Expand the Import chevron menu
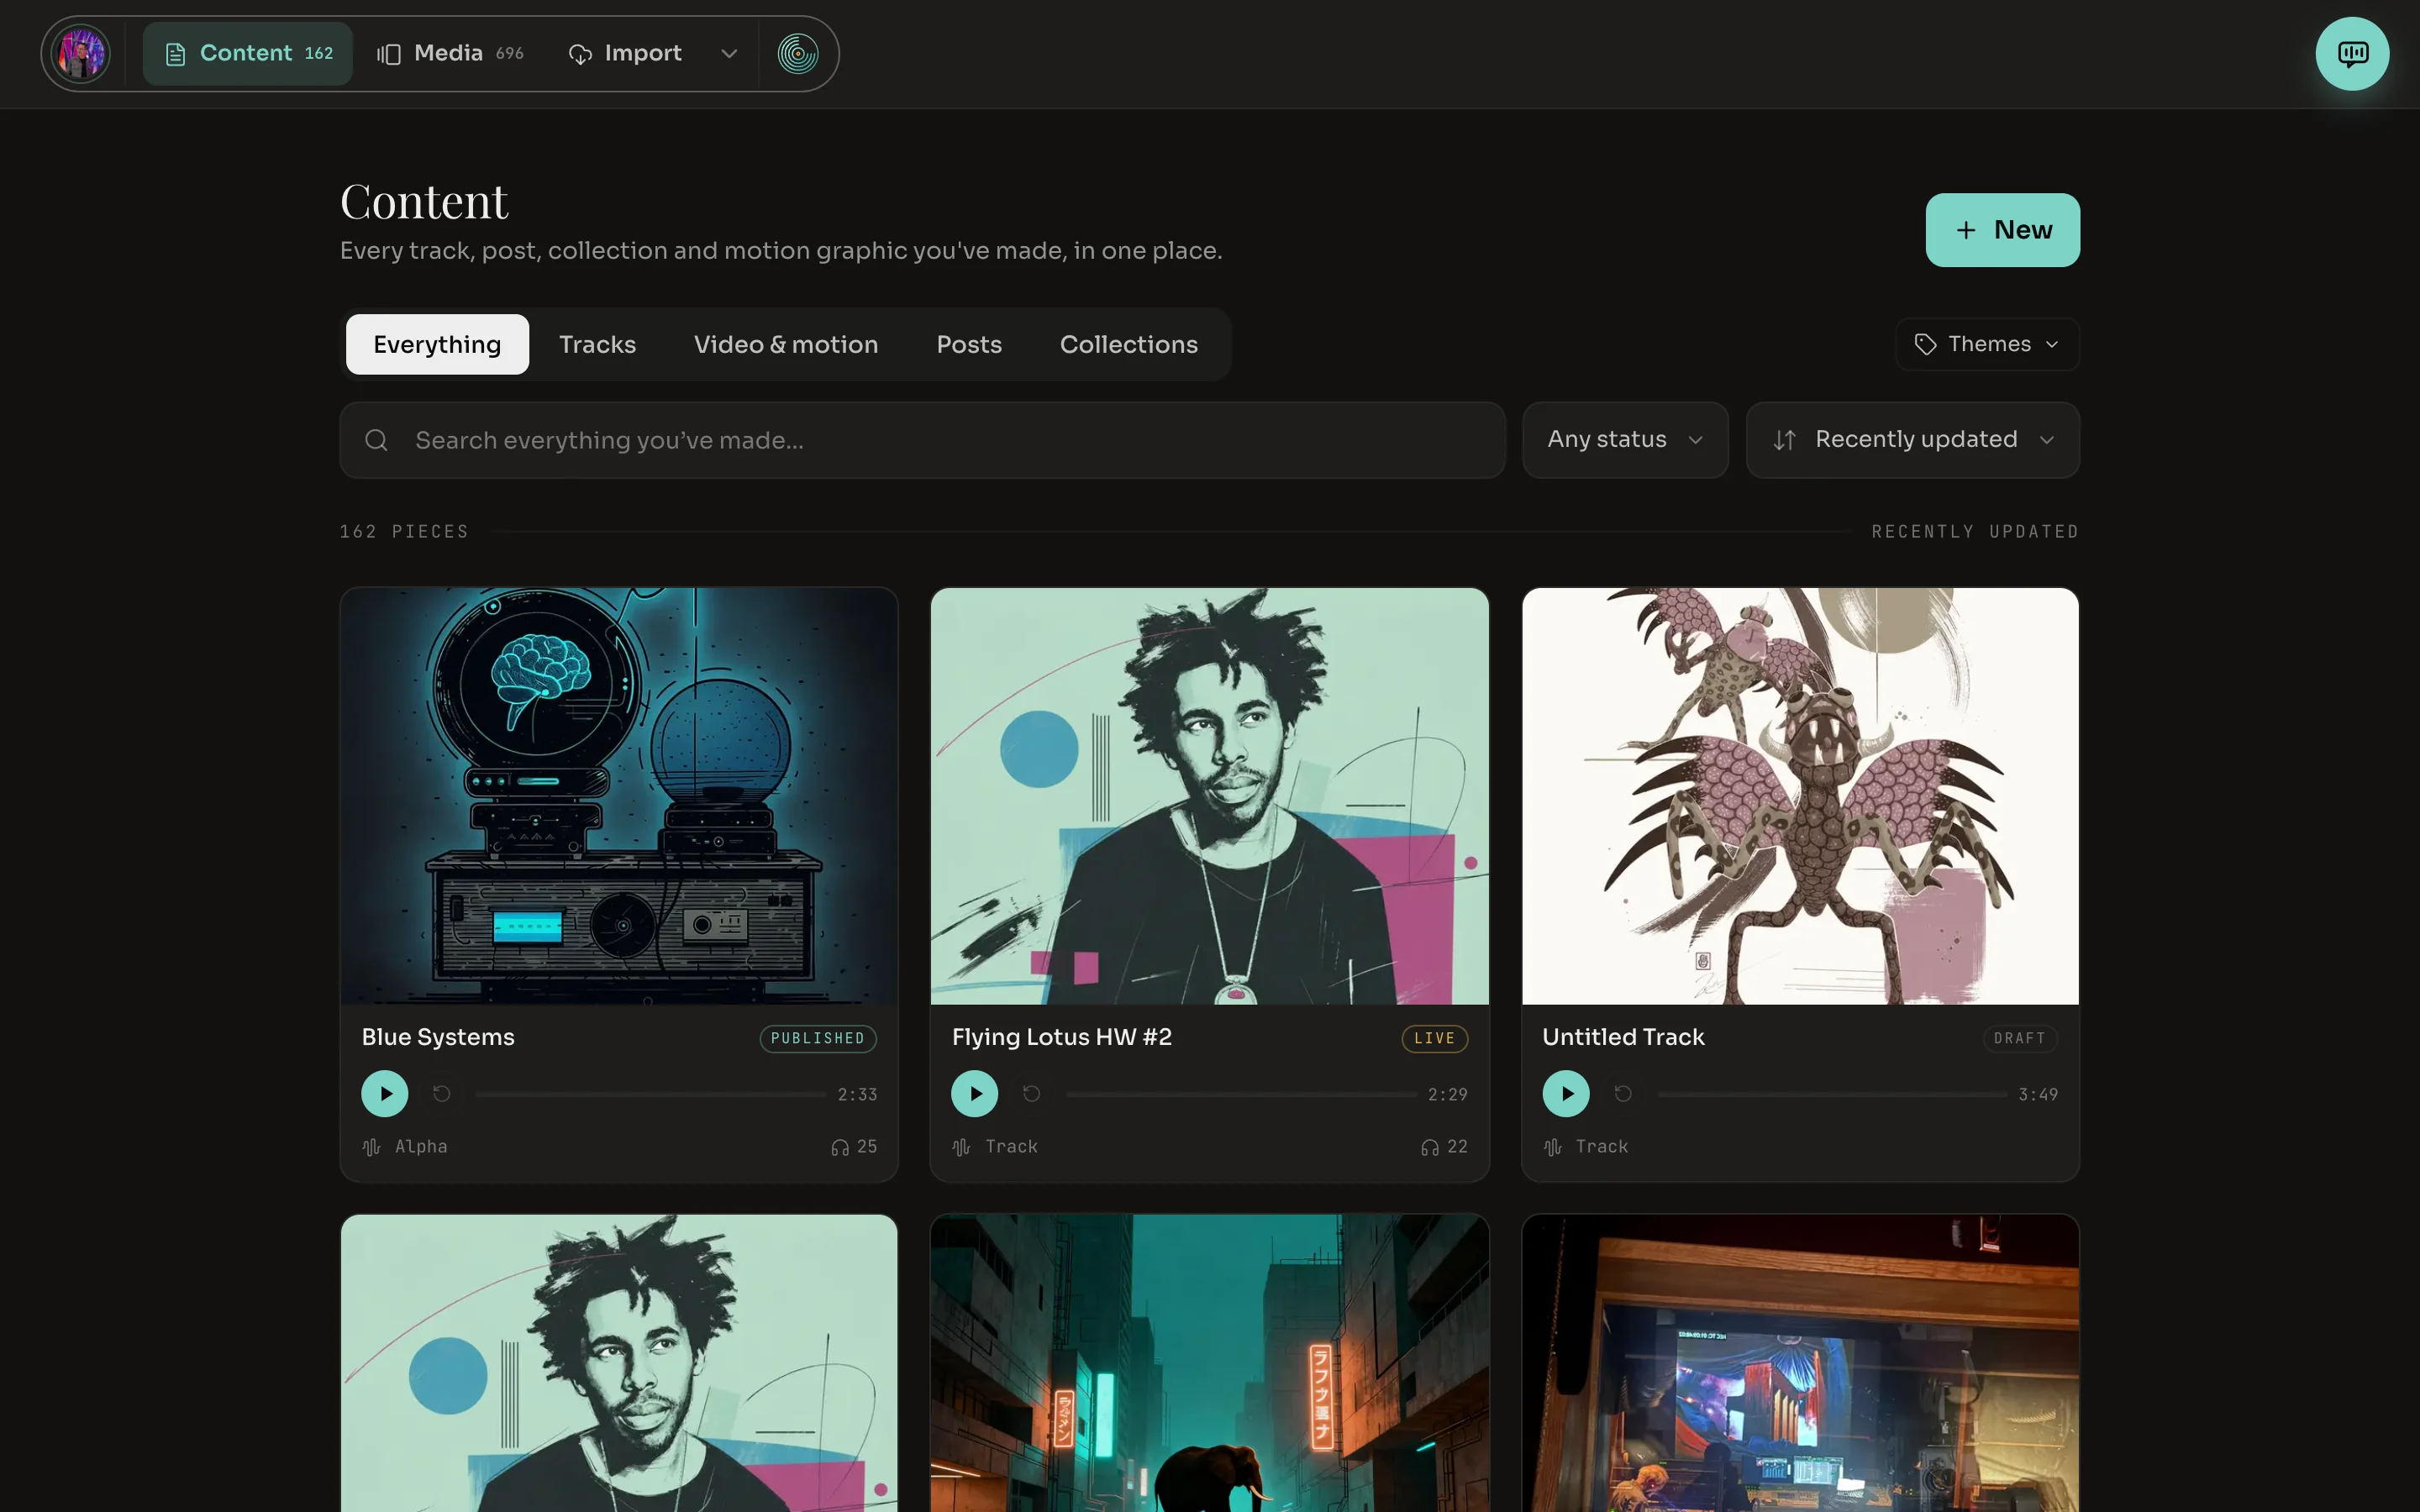 tap(729, 54)
